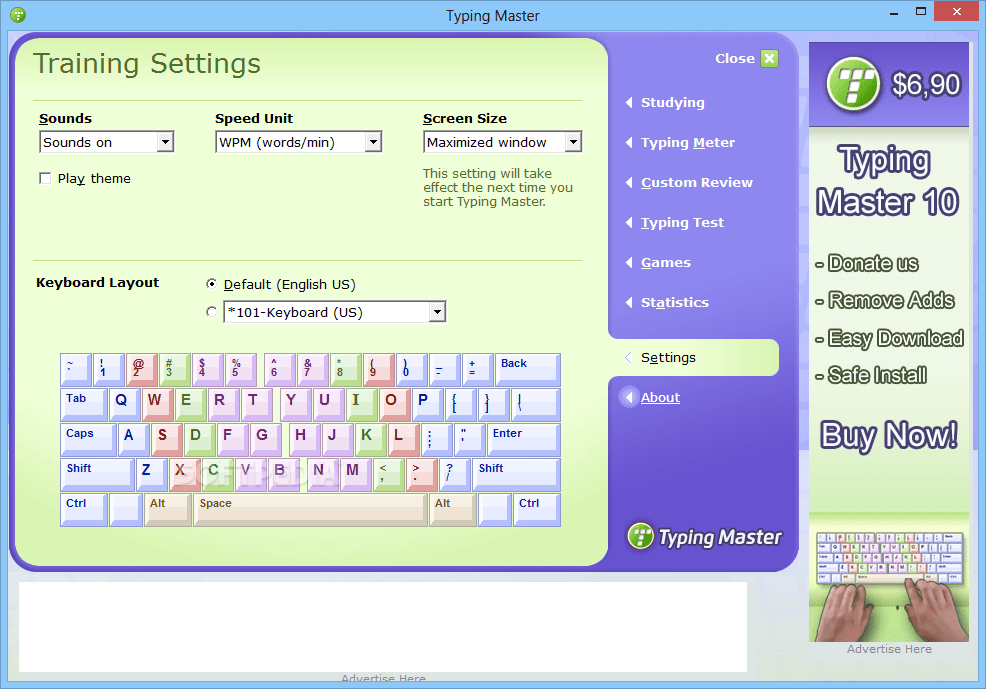Click the Easy Download text in ad
This screenshot has width=986, height=689.
coord(895,338)
